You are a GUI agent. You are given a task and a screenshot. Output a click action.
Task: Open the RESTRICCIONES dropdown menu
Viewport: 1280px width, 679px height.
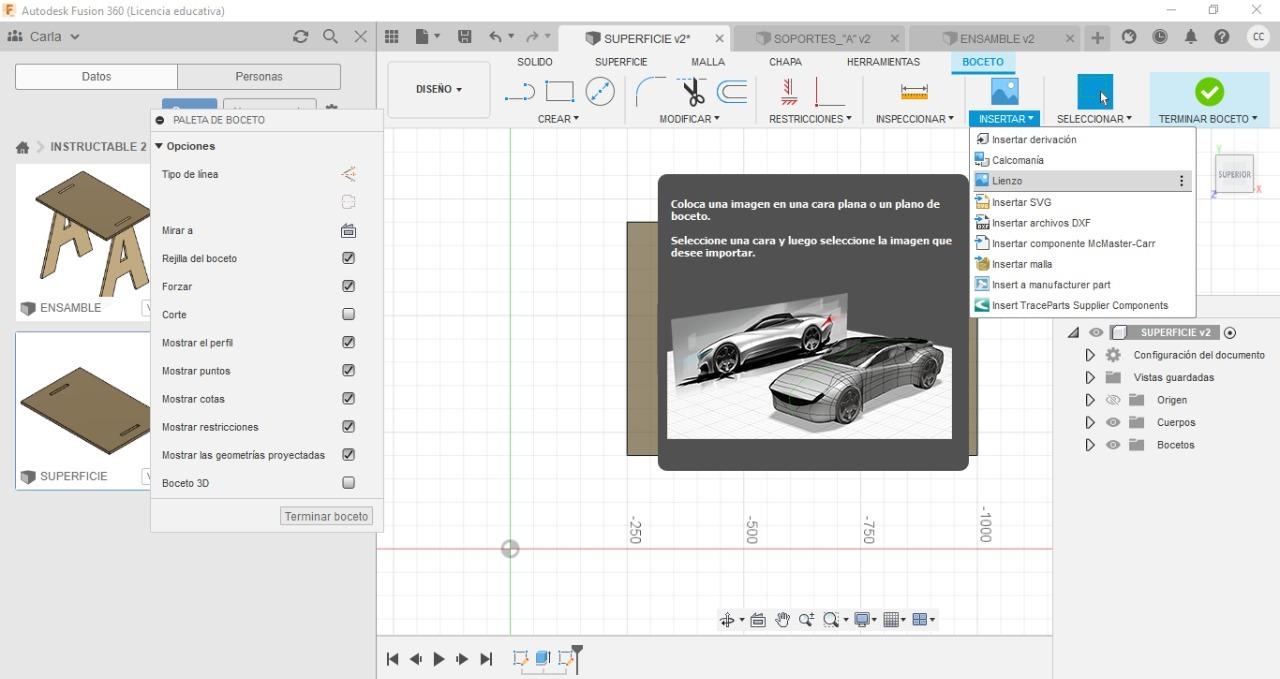(x=810, y=119)
